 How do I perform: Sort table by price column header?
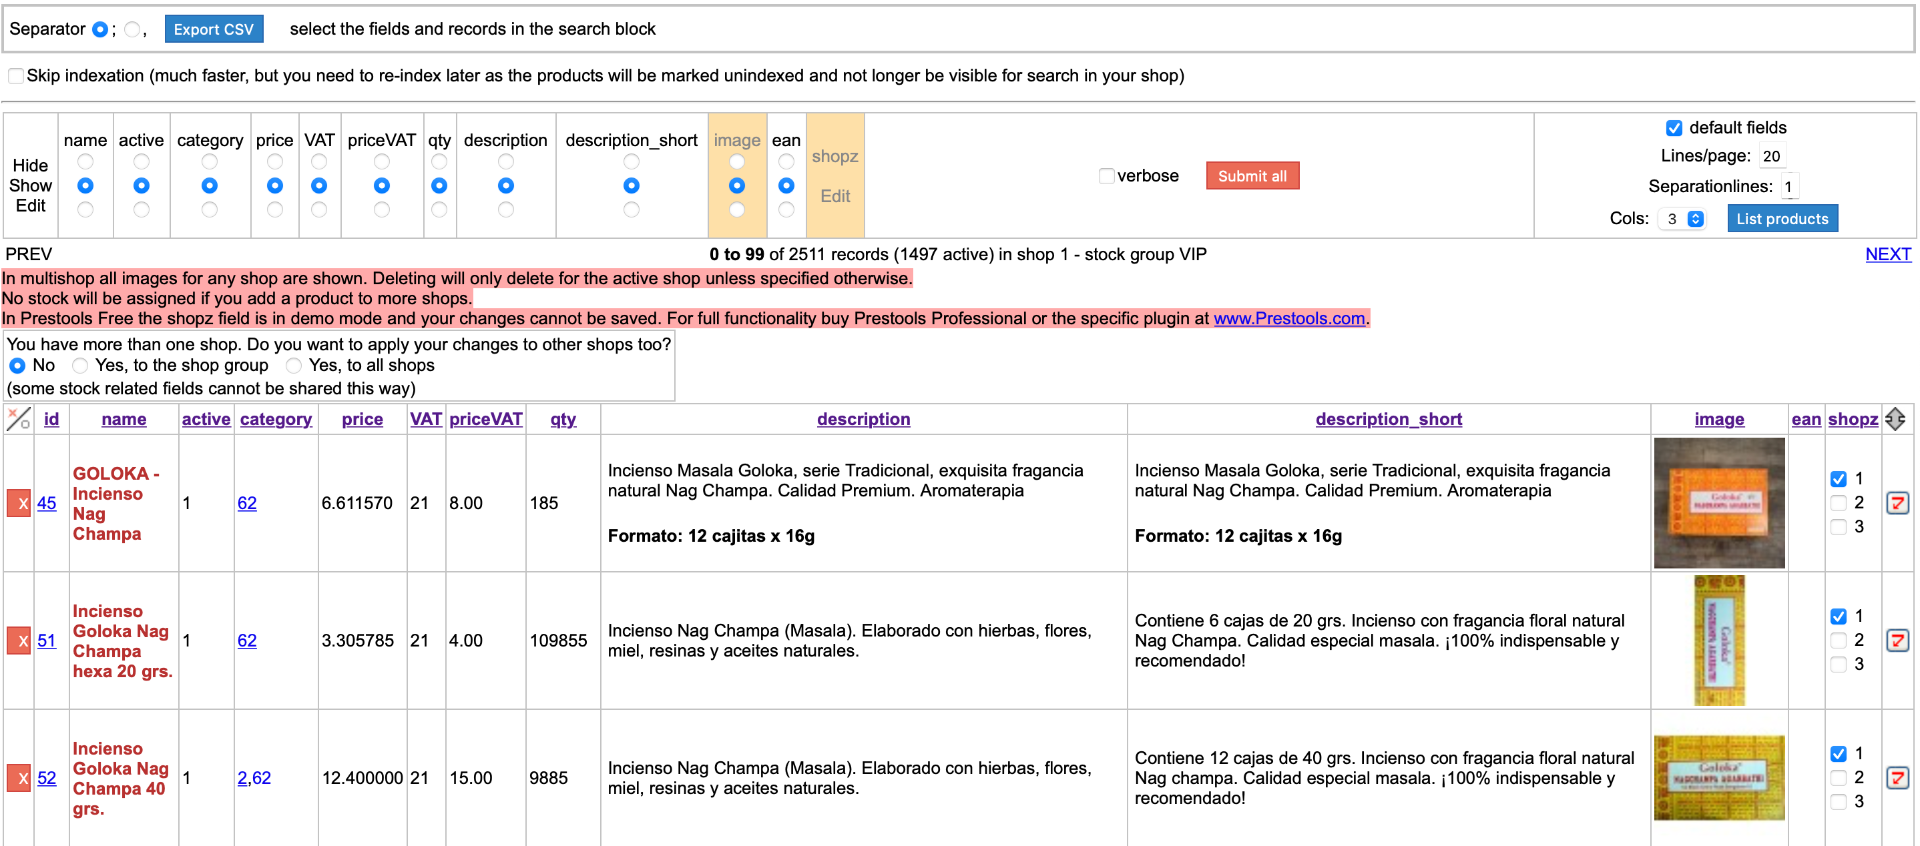coord(362,419)
